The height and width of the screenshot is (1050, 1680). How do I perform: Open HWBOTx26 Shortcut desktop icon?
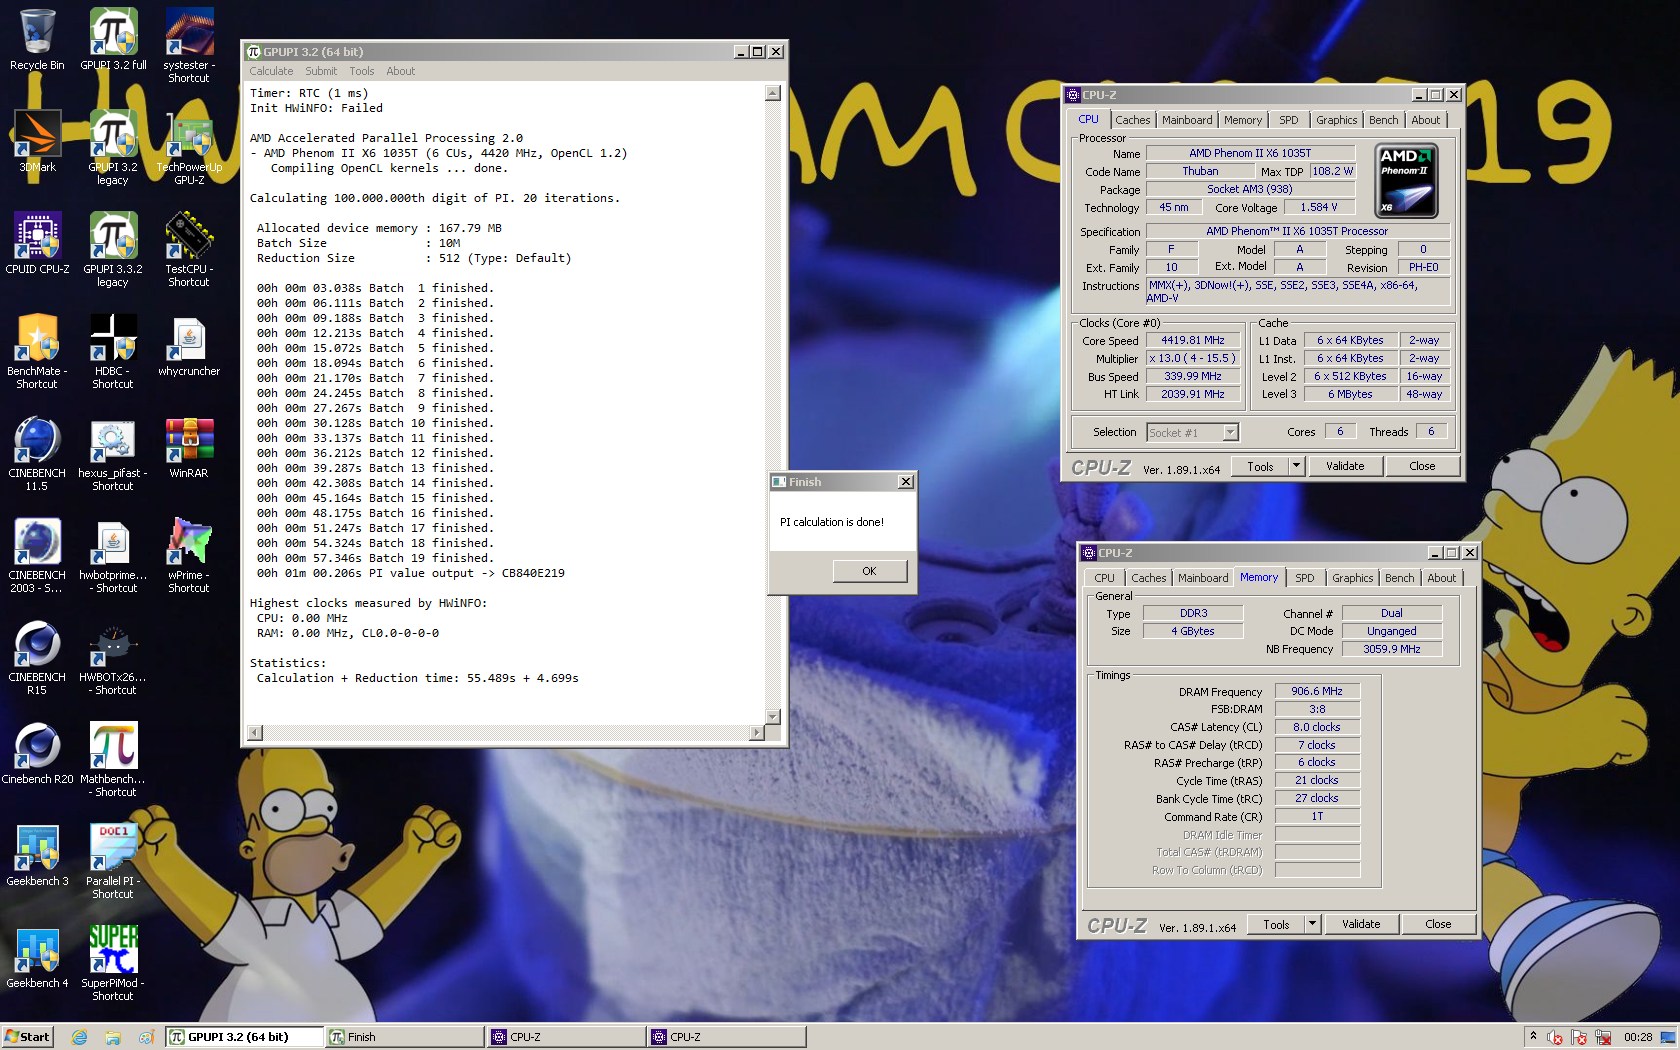point(113,658)
